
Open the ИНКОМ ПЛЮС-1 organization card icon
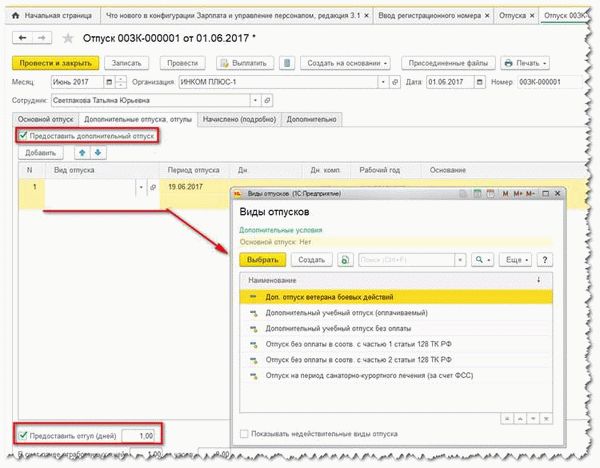pyautogui.click(x=395, y=82)
